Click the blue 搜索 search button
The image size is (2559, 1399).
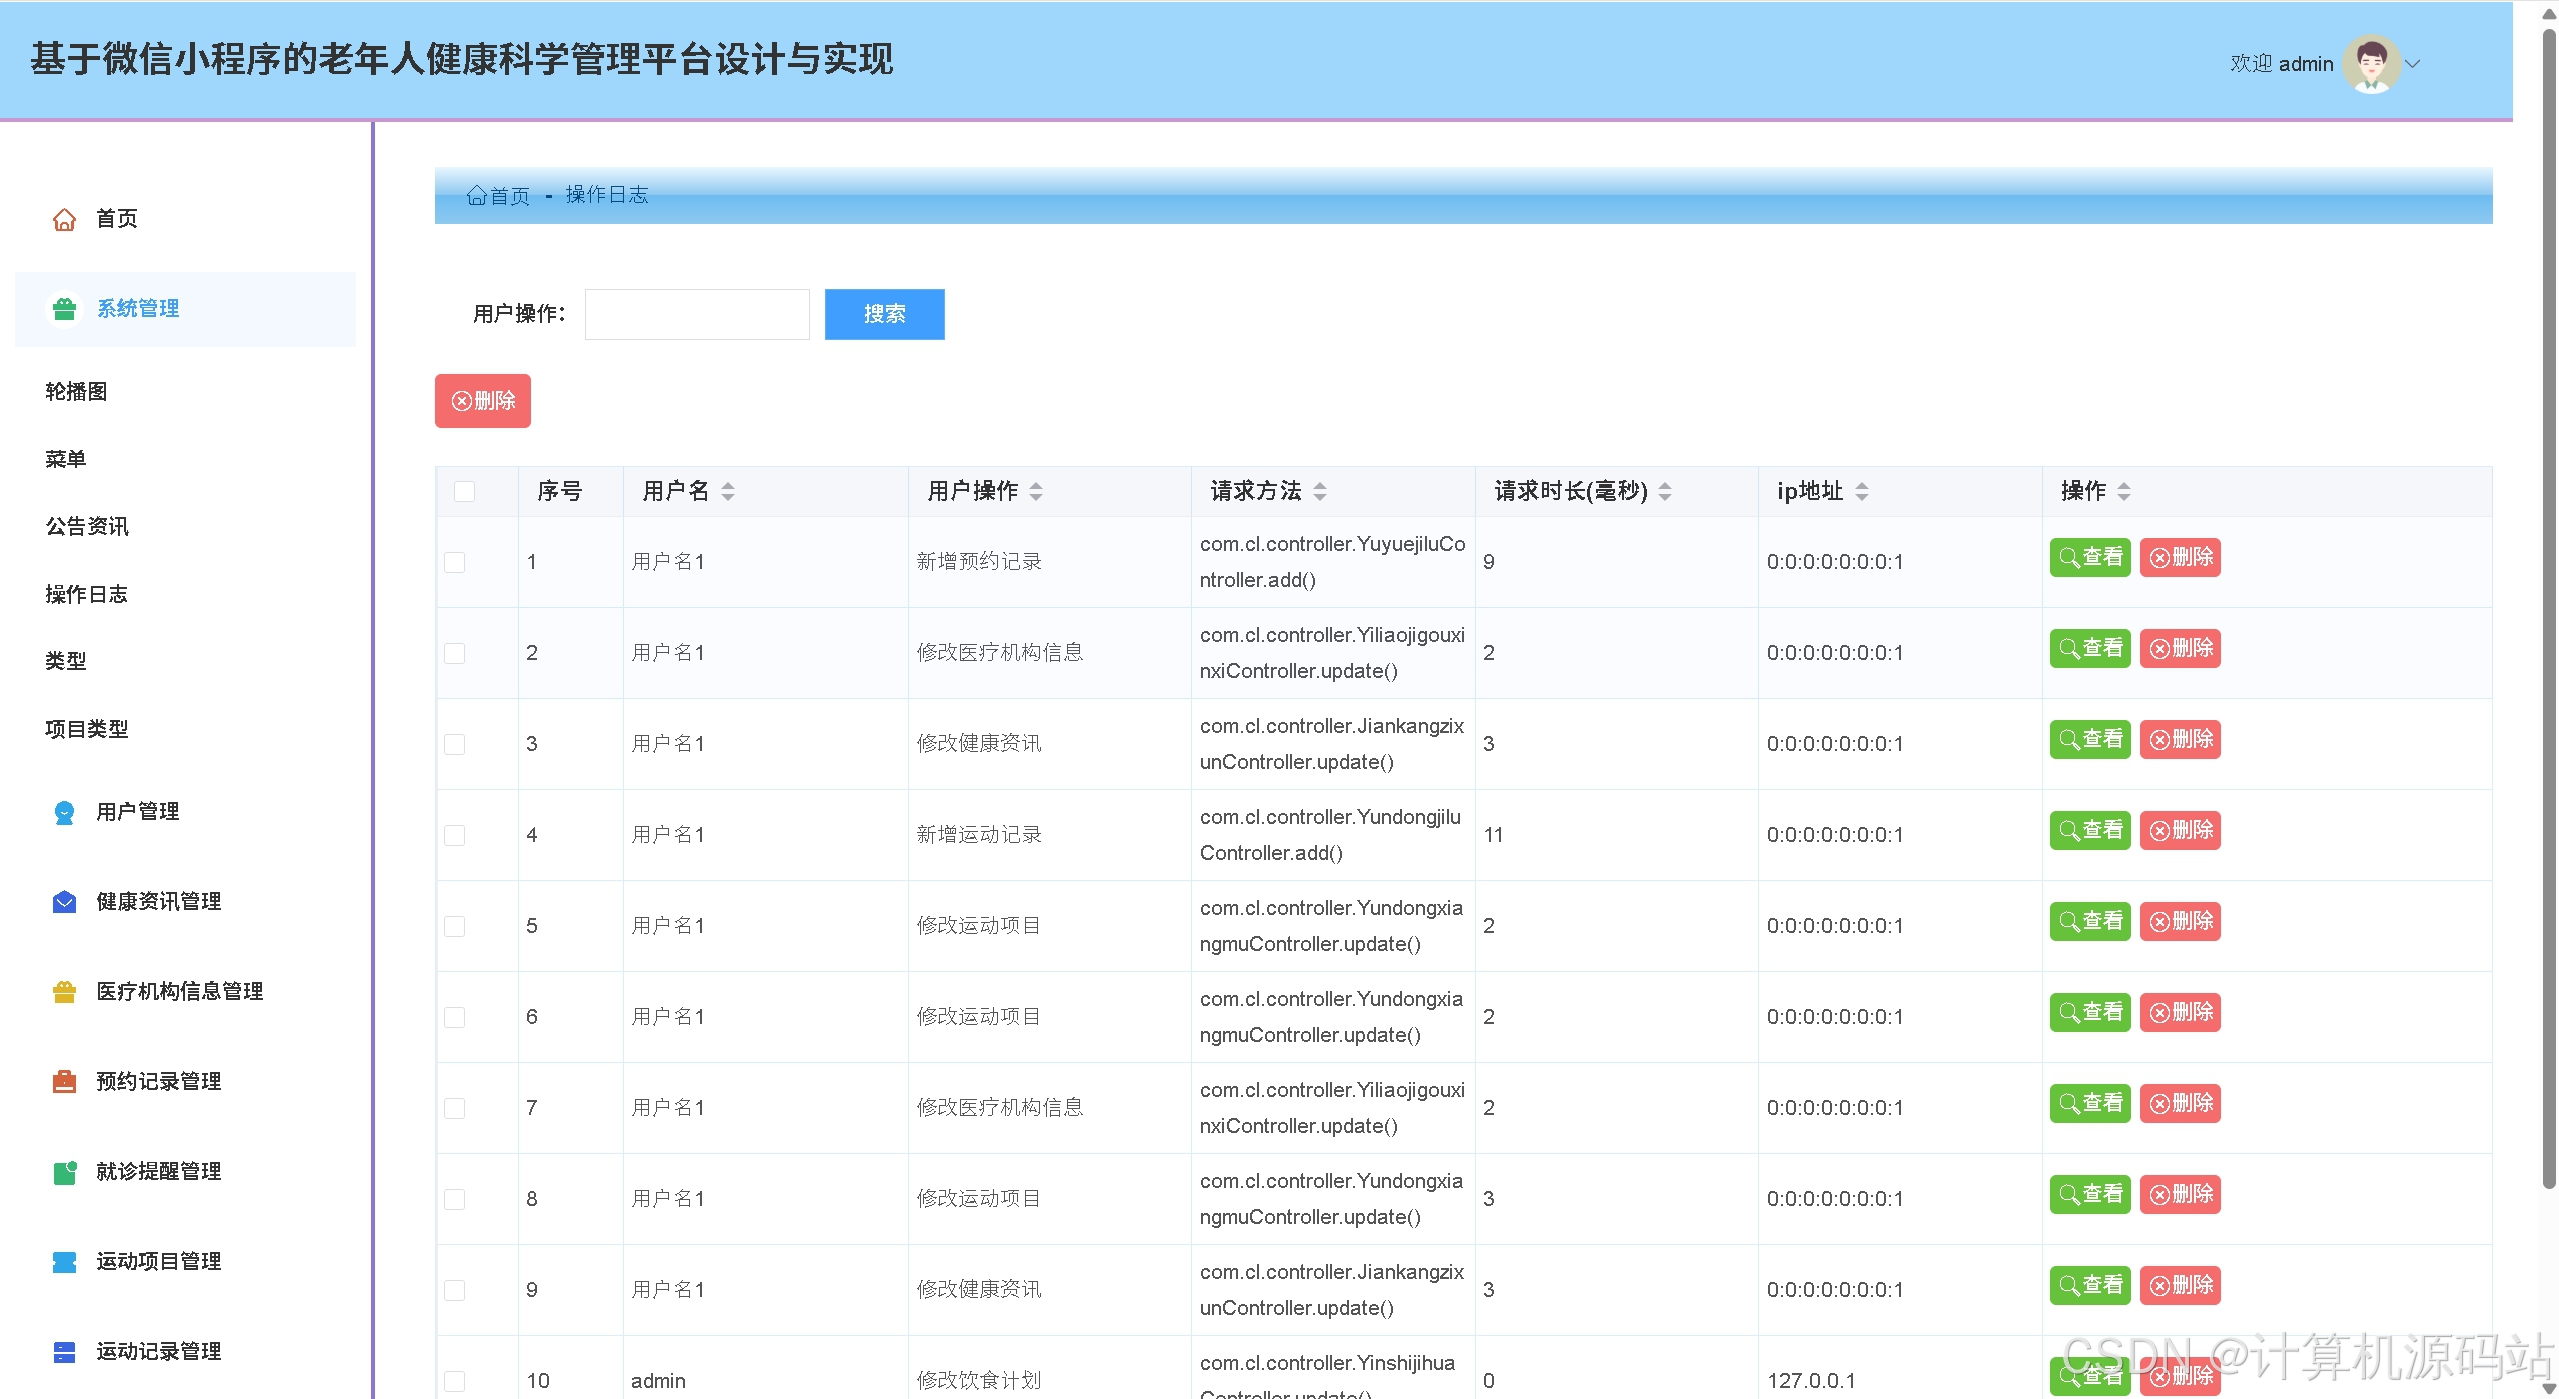884,314
